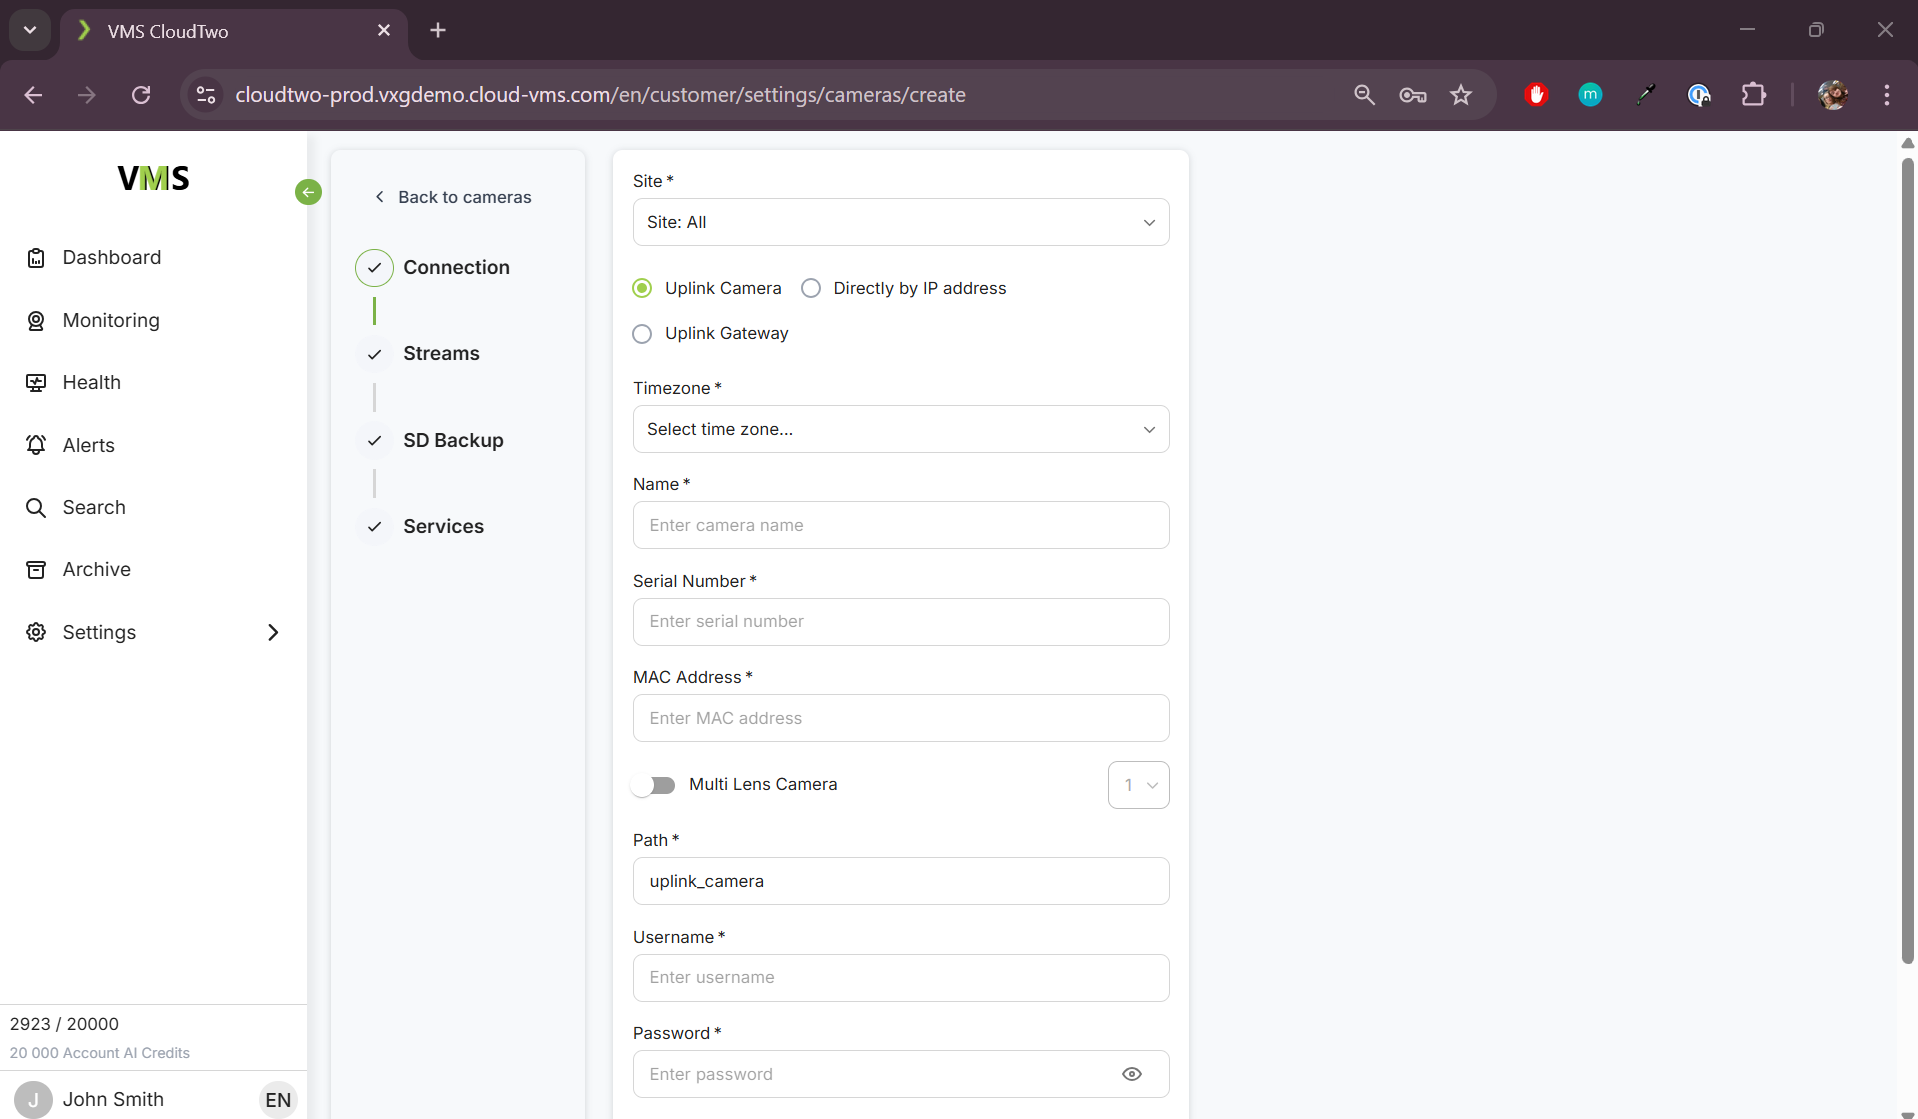This screenshot has height=1119, width=1918.
Task: Select Directly by IP address option
Action: click(x=811, y=289)
